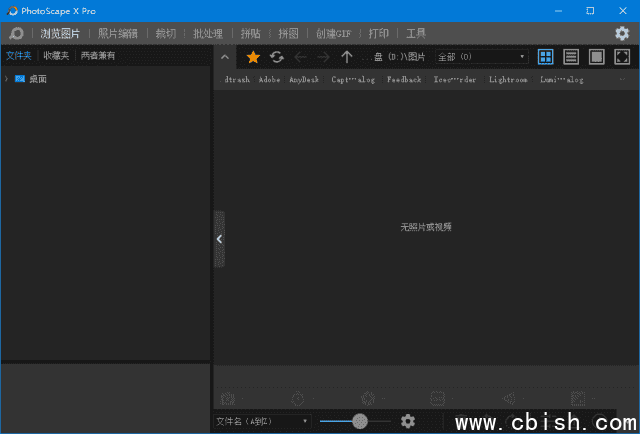
Task: Click the PhotoScape home logo icon
Action: coord(16,33)
